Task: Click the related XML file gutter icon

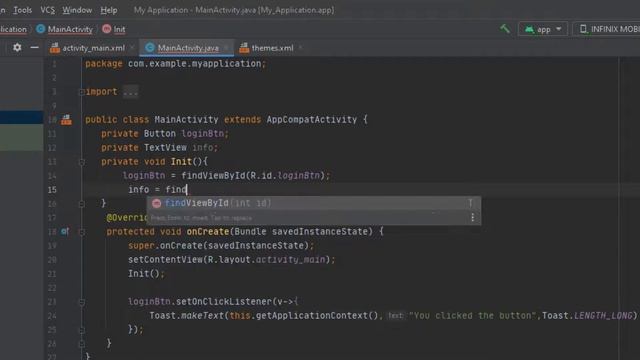Action: (x=66, y=120)
